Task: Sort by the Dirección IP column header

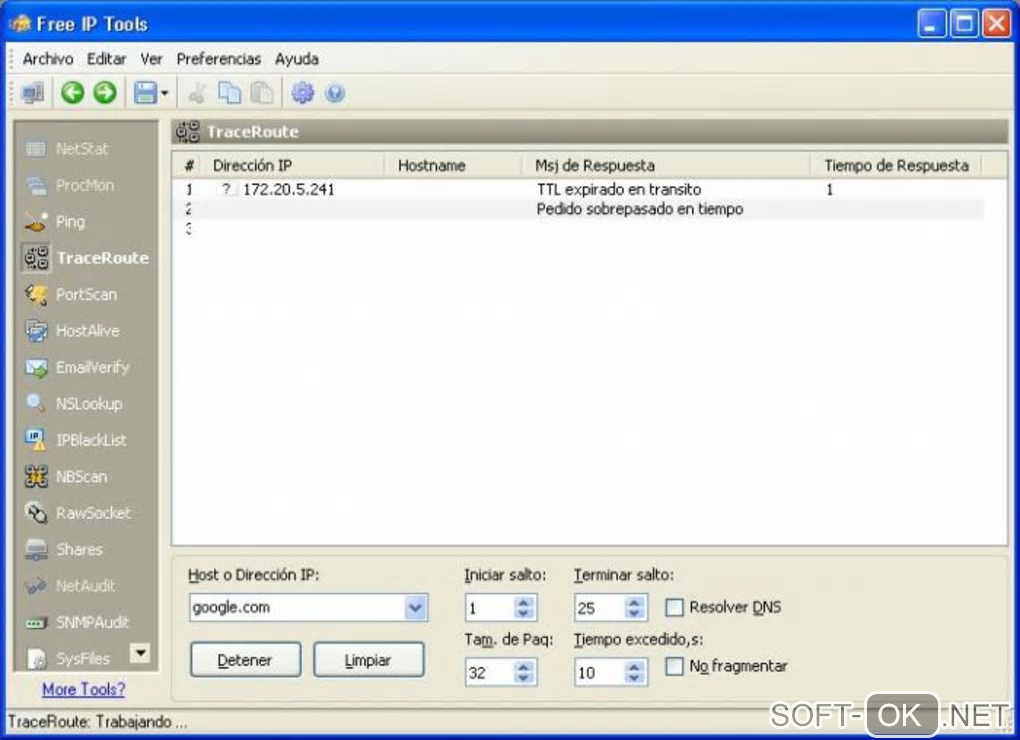Action: [294, 166]
